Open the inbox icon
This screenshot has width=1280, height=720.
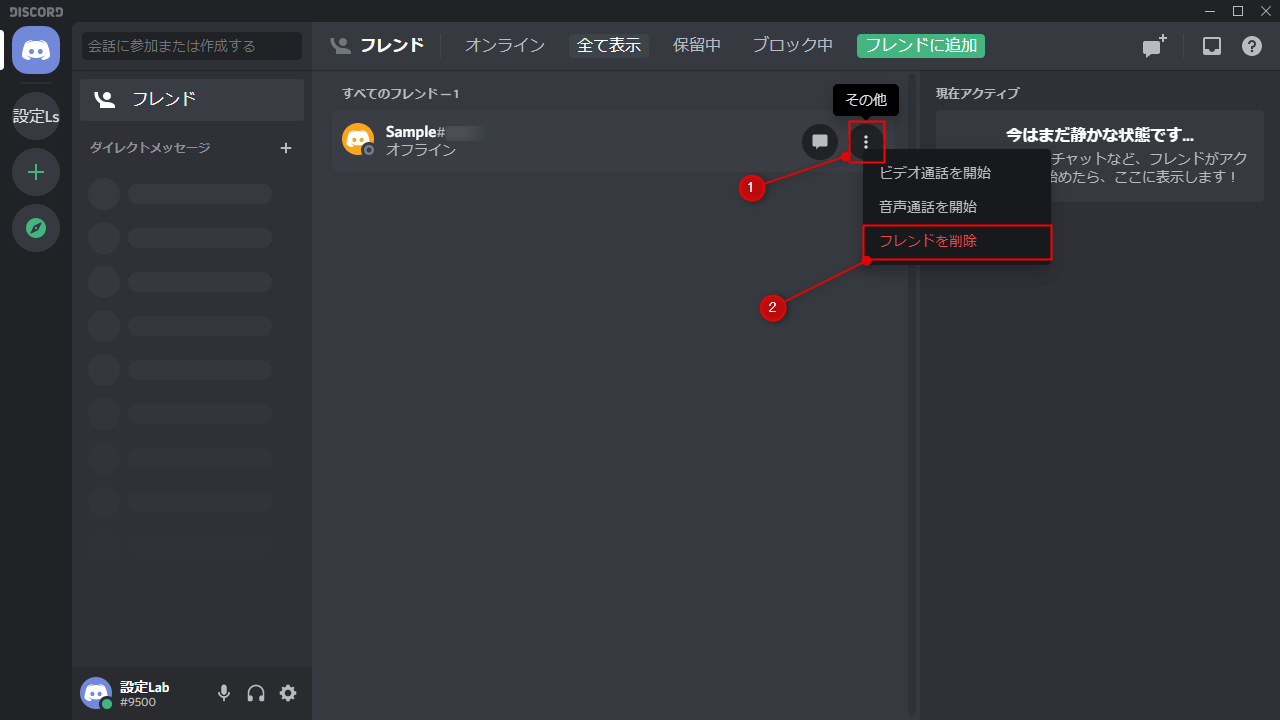(1212, 46)
